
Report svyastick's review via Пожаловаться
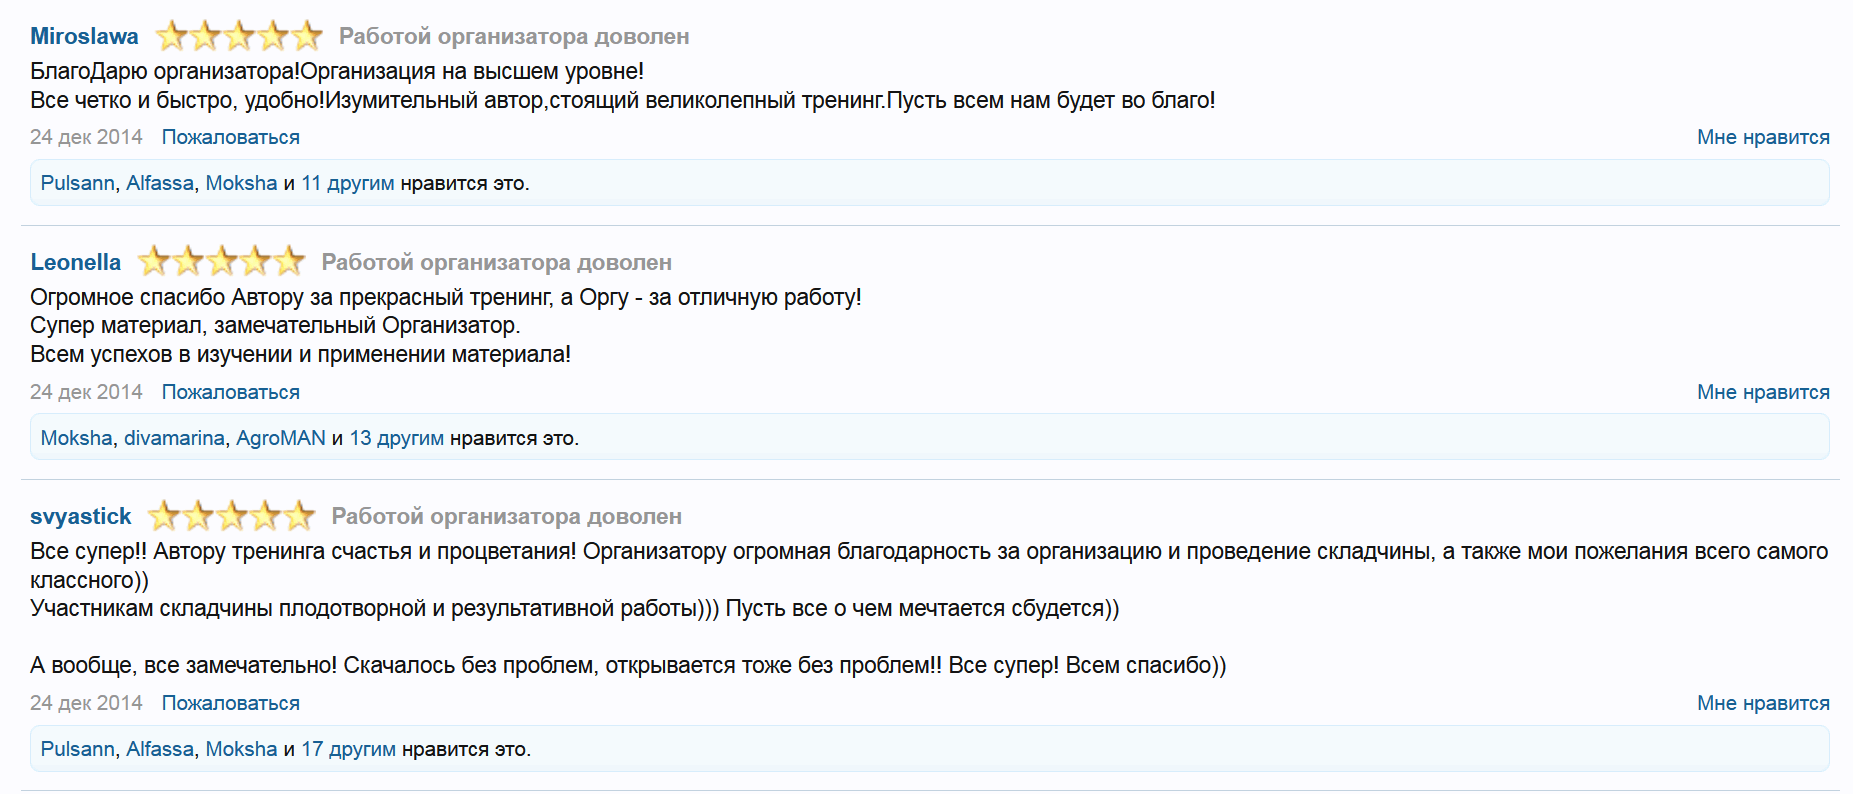tap(230, 703)
